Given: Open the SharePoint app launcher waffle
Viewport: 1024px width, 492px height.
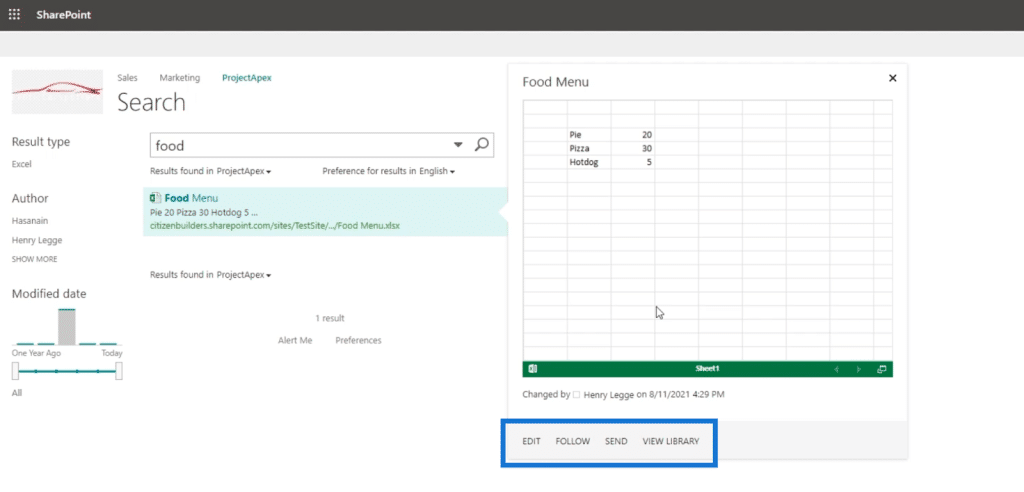Looking at the screenshot, I should 14,14.
